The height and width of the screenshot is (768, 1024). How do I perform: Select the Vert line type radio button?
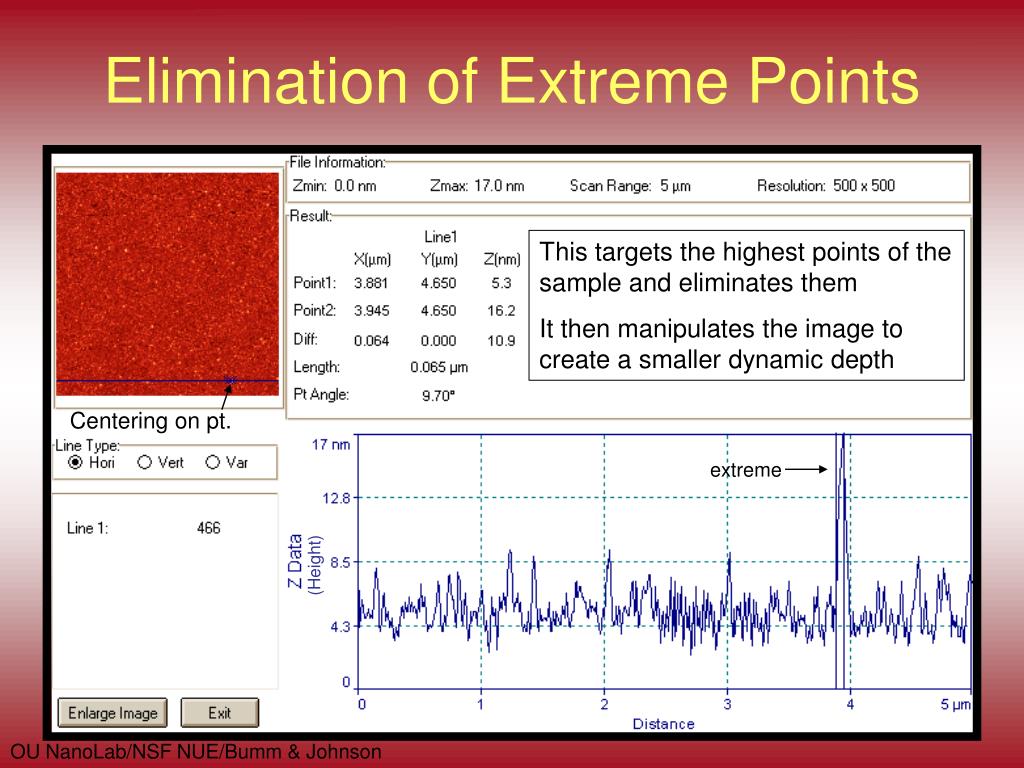click(144, 462)
